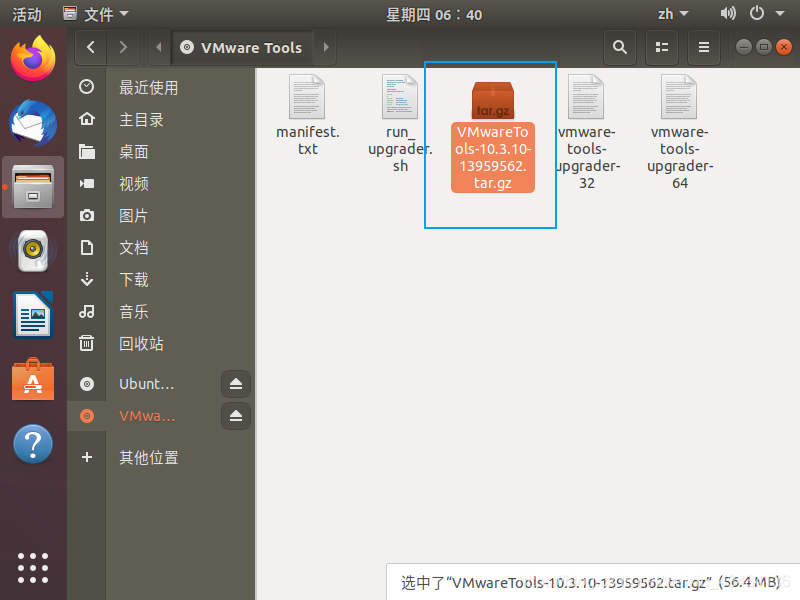
Task: Click the document icon beside 文档
Action: tap(87, 247)
